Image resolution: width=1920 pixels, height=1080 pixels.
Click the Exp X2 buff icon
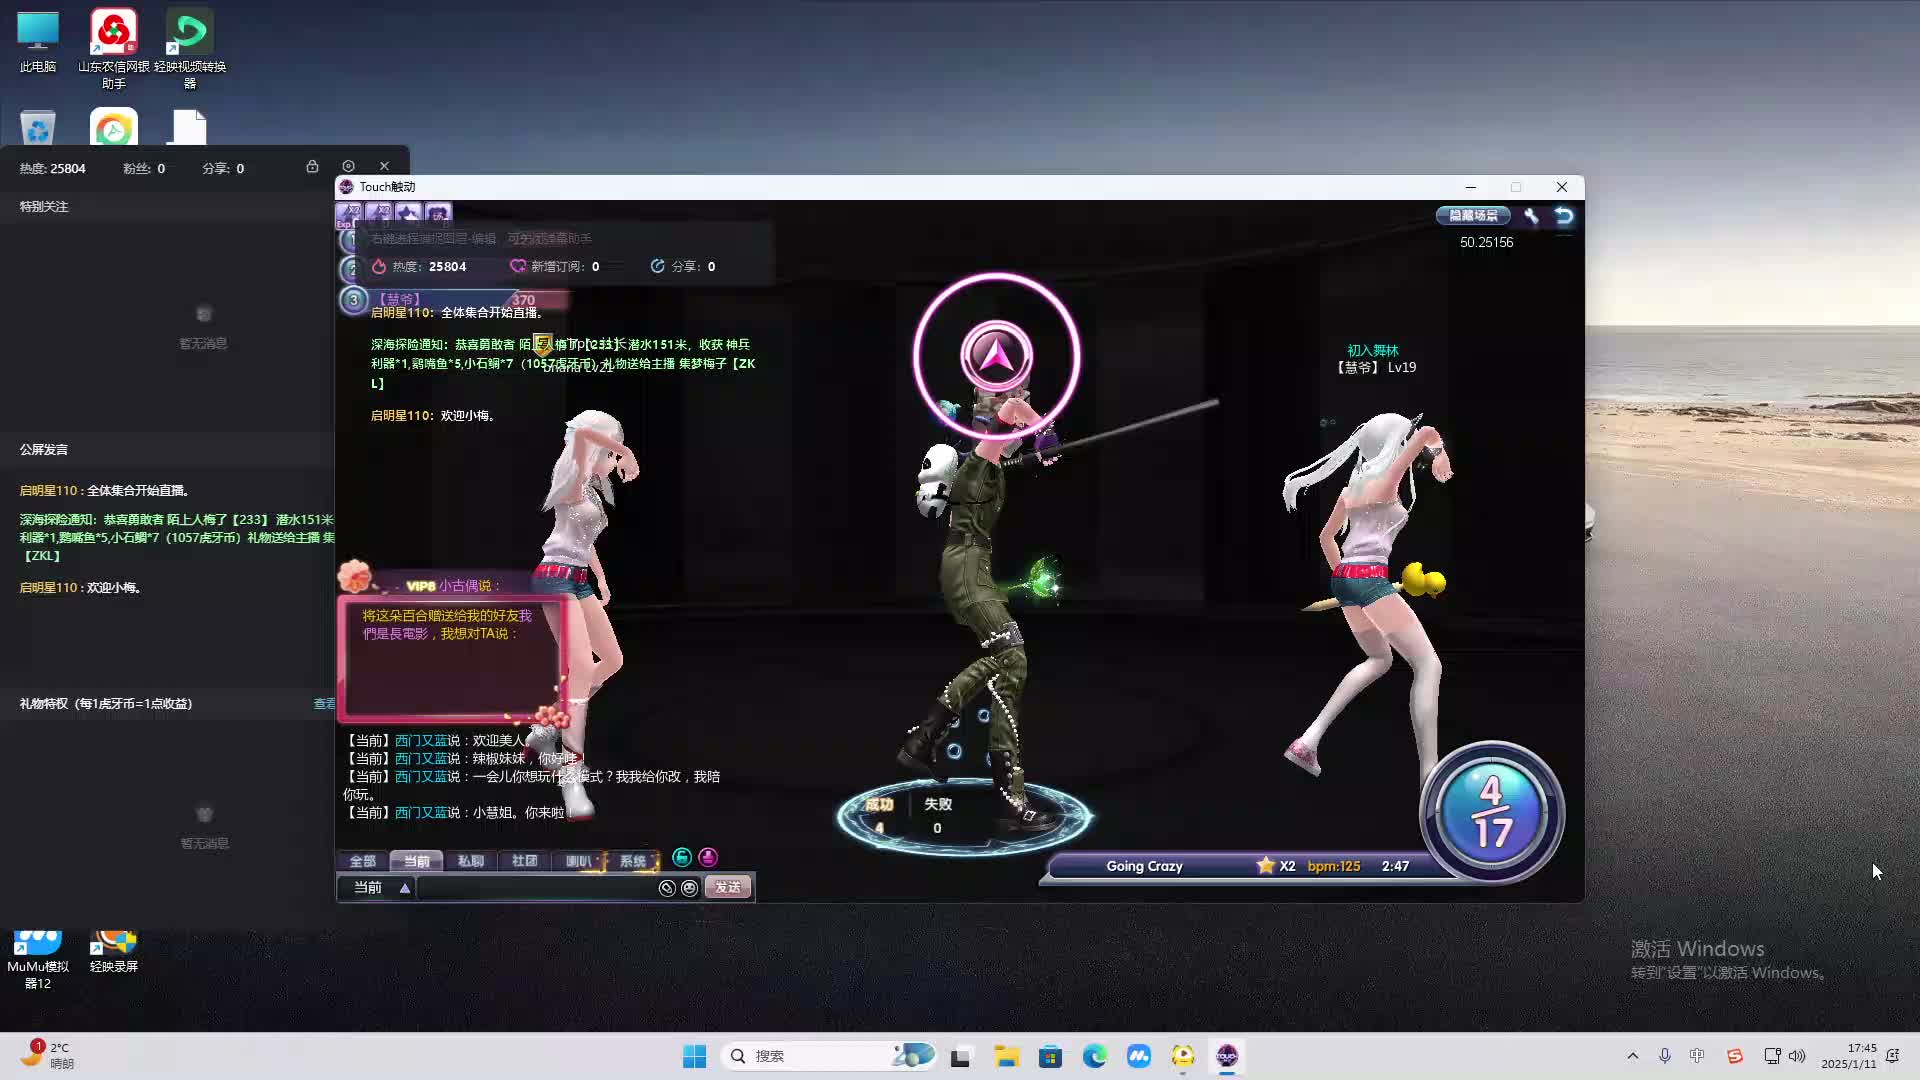(x=348, y=213)
